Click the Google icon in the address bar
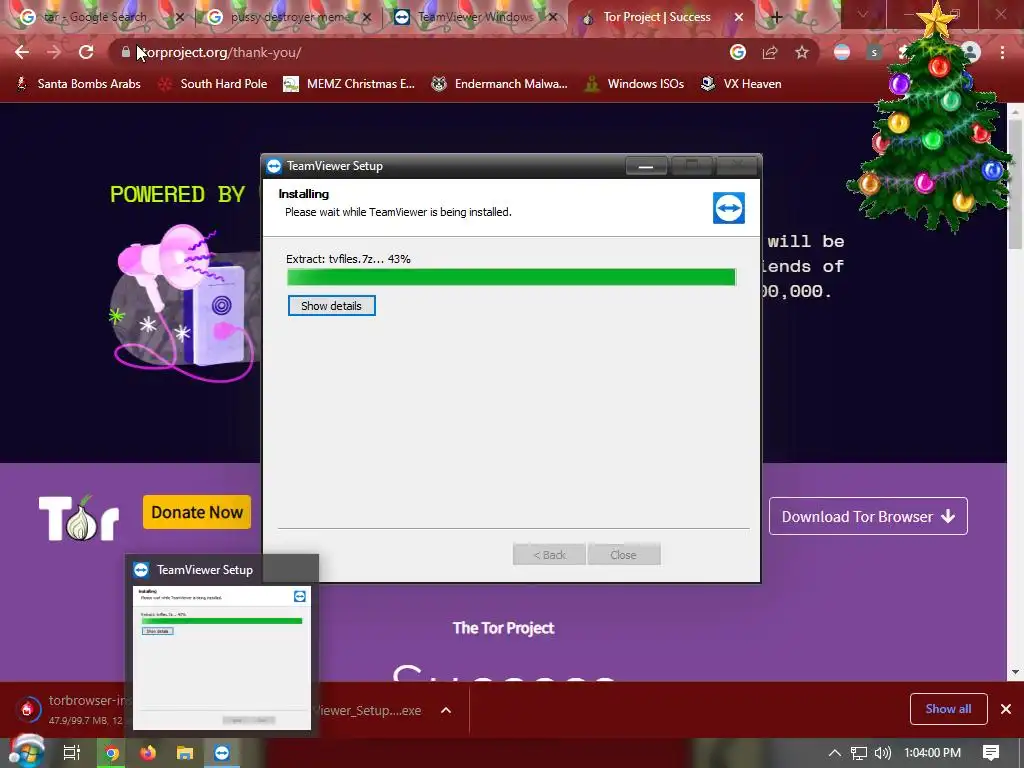The height and width of the screenshot is (768, 1024). click(738, 52)
